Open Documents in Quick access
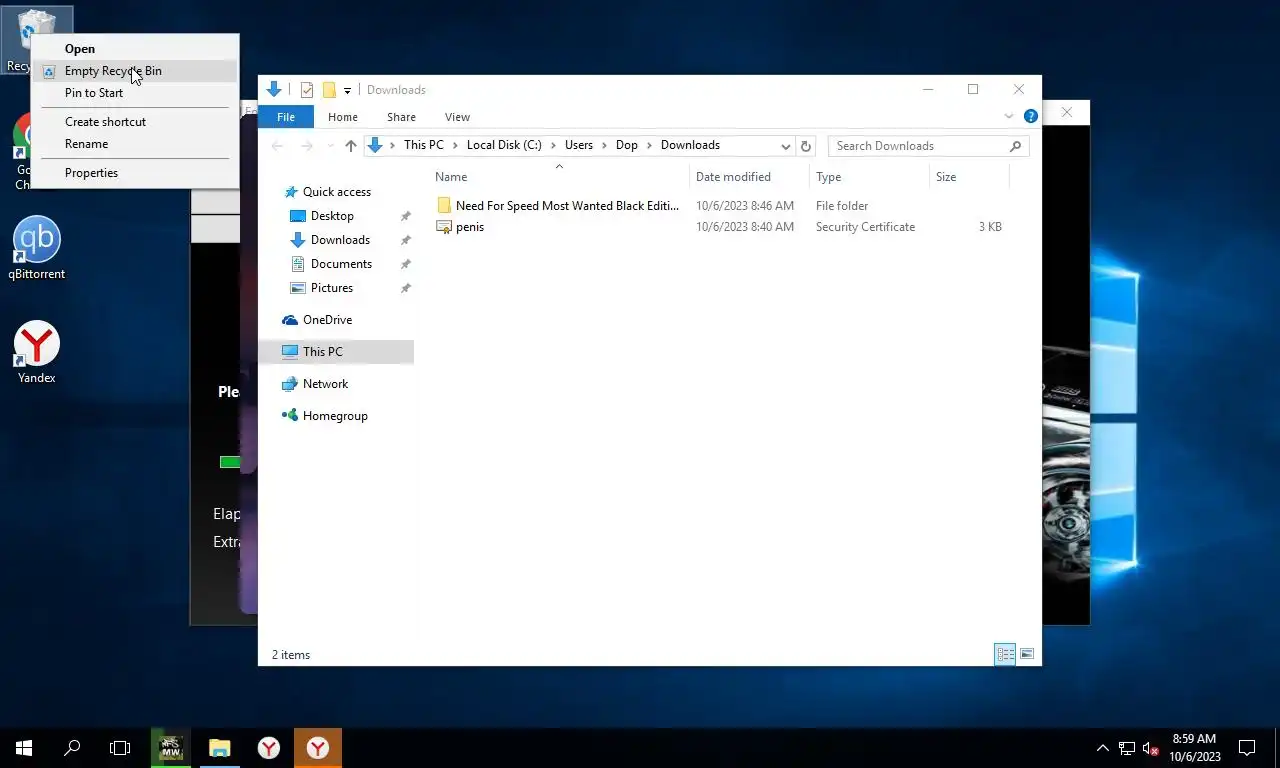 click(341, 264)
